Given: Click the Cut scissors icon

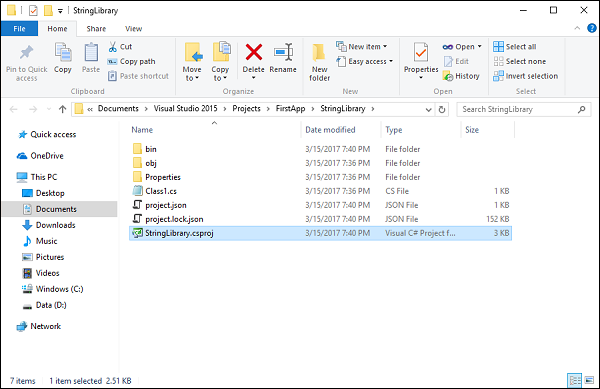Looking at the screenshot, I should pyautogui.click(x=112, y=47).
